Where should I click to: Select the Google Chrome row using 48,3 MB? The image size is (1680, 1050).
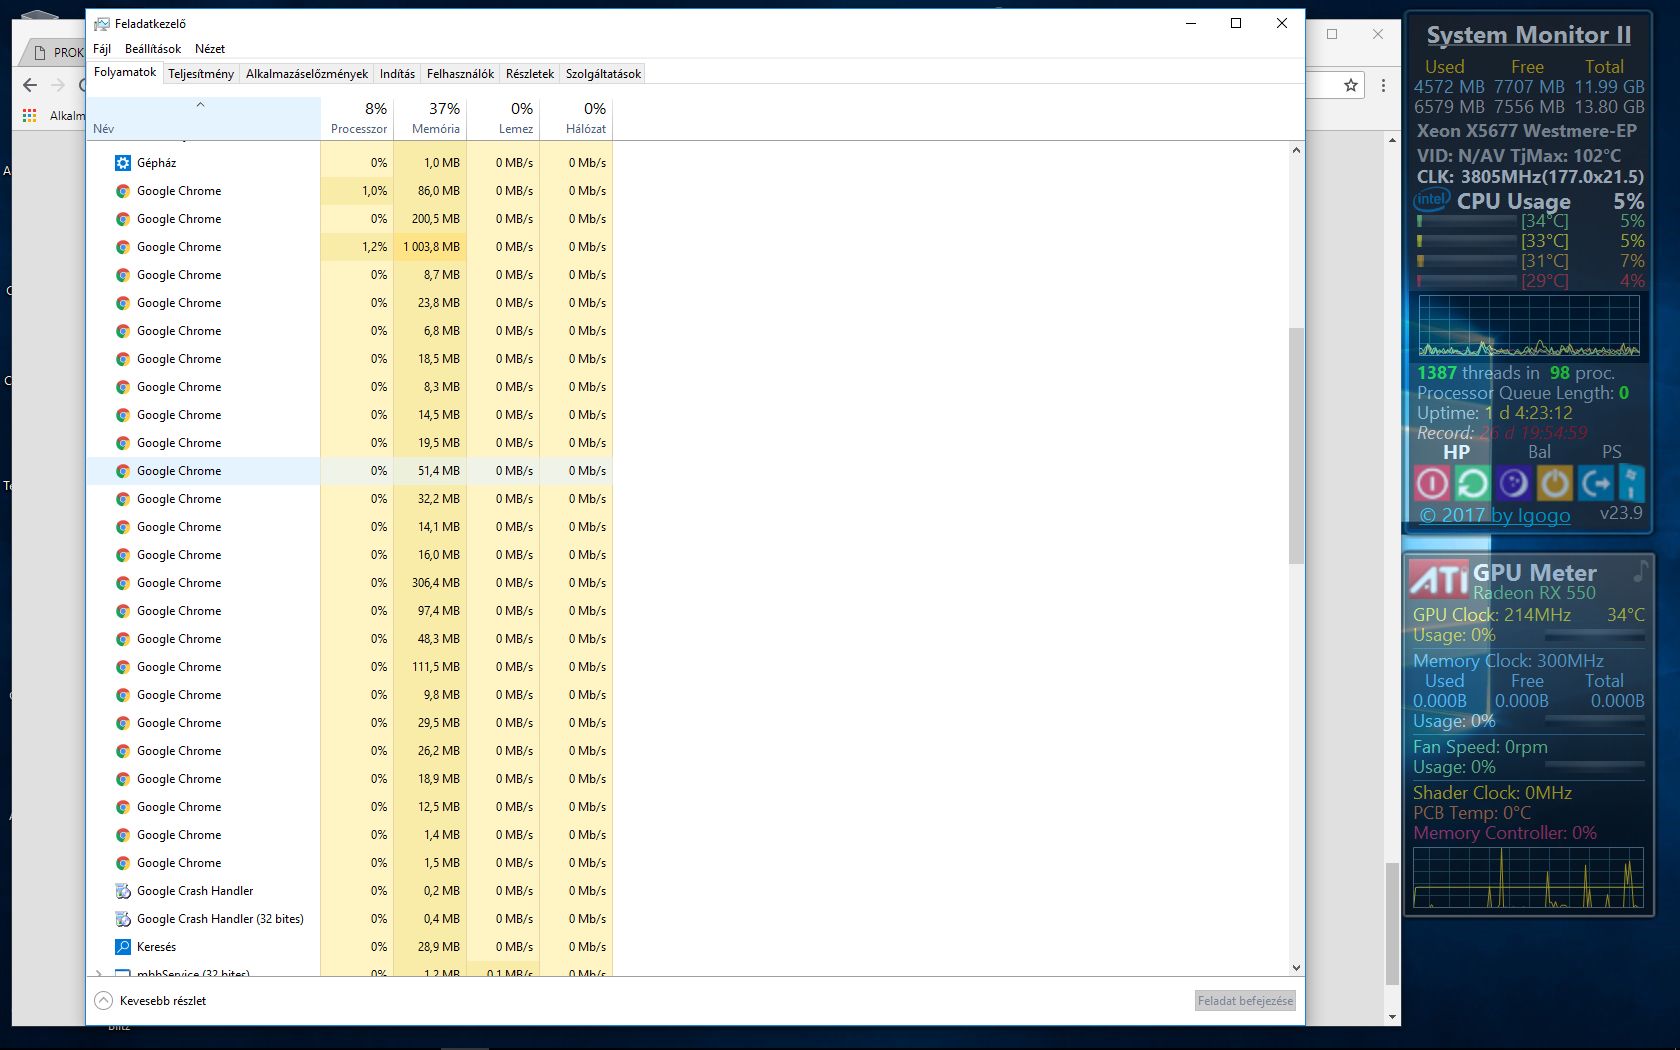pos(350,639)
